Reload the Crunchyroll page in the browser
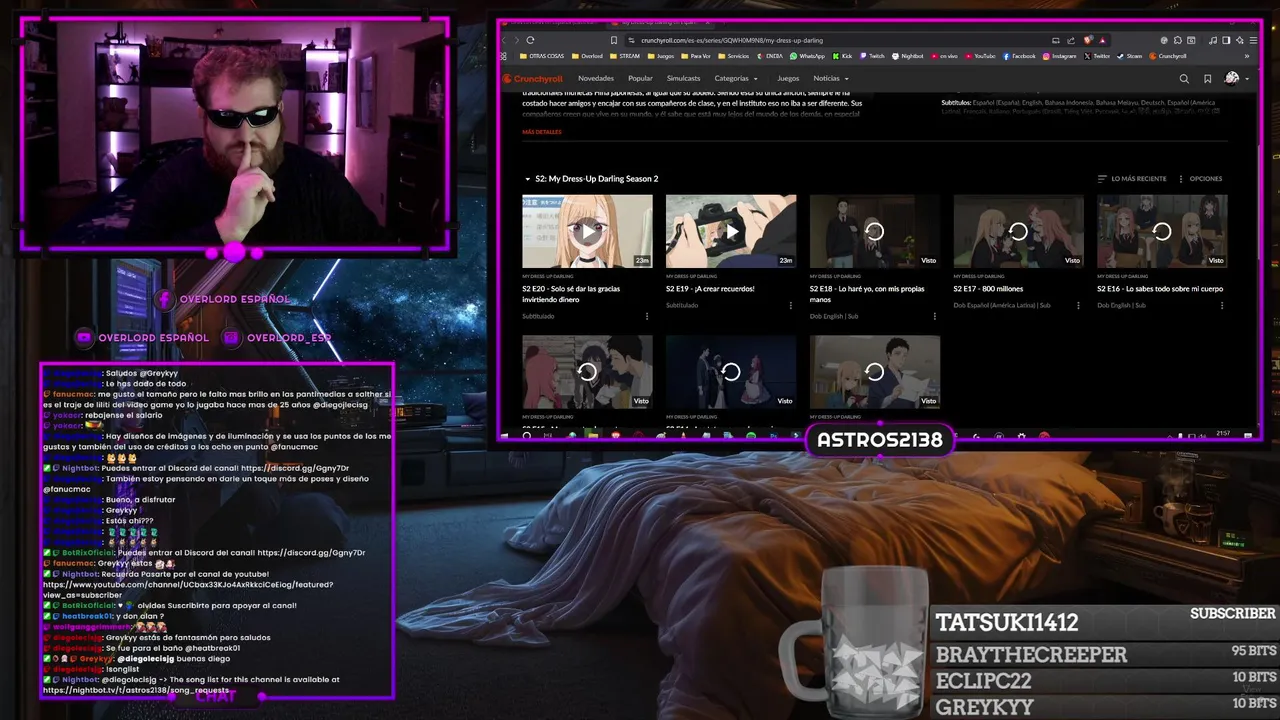Image resolution: width=1280 pixels, height=720 pixels. (530, 40)
